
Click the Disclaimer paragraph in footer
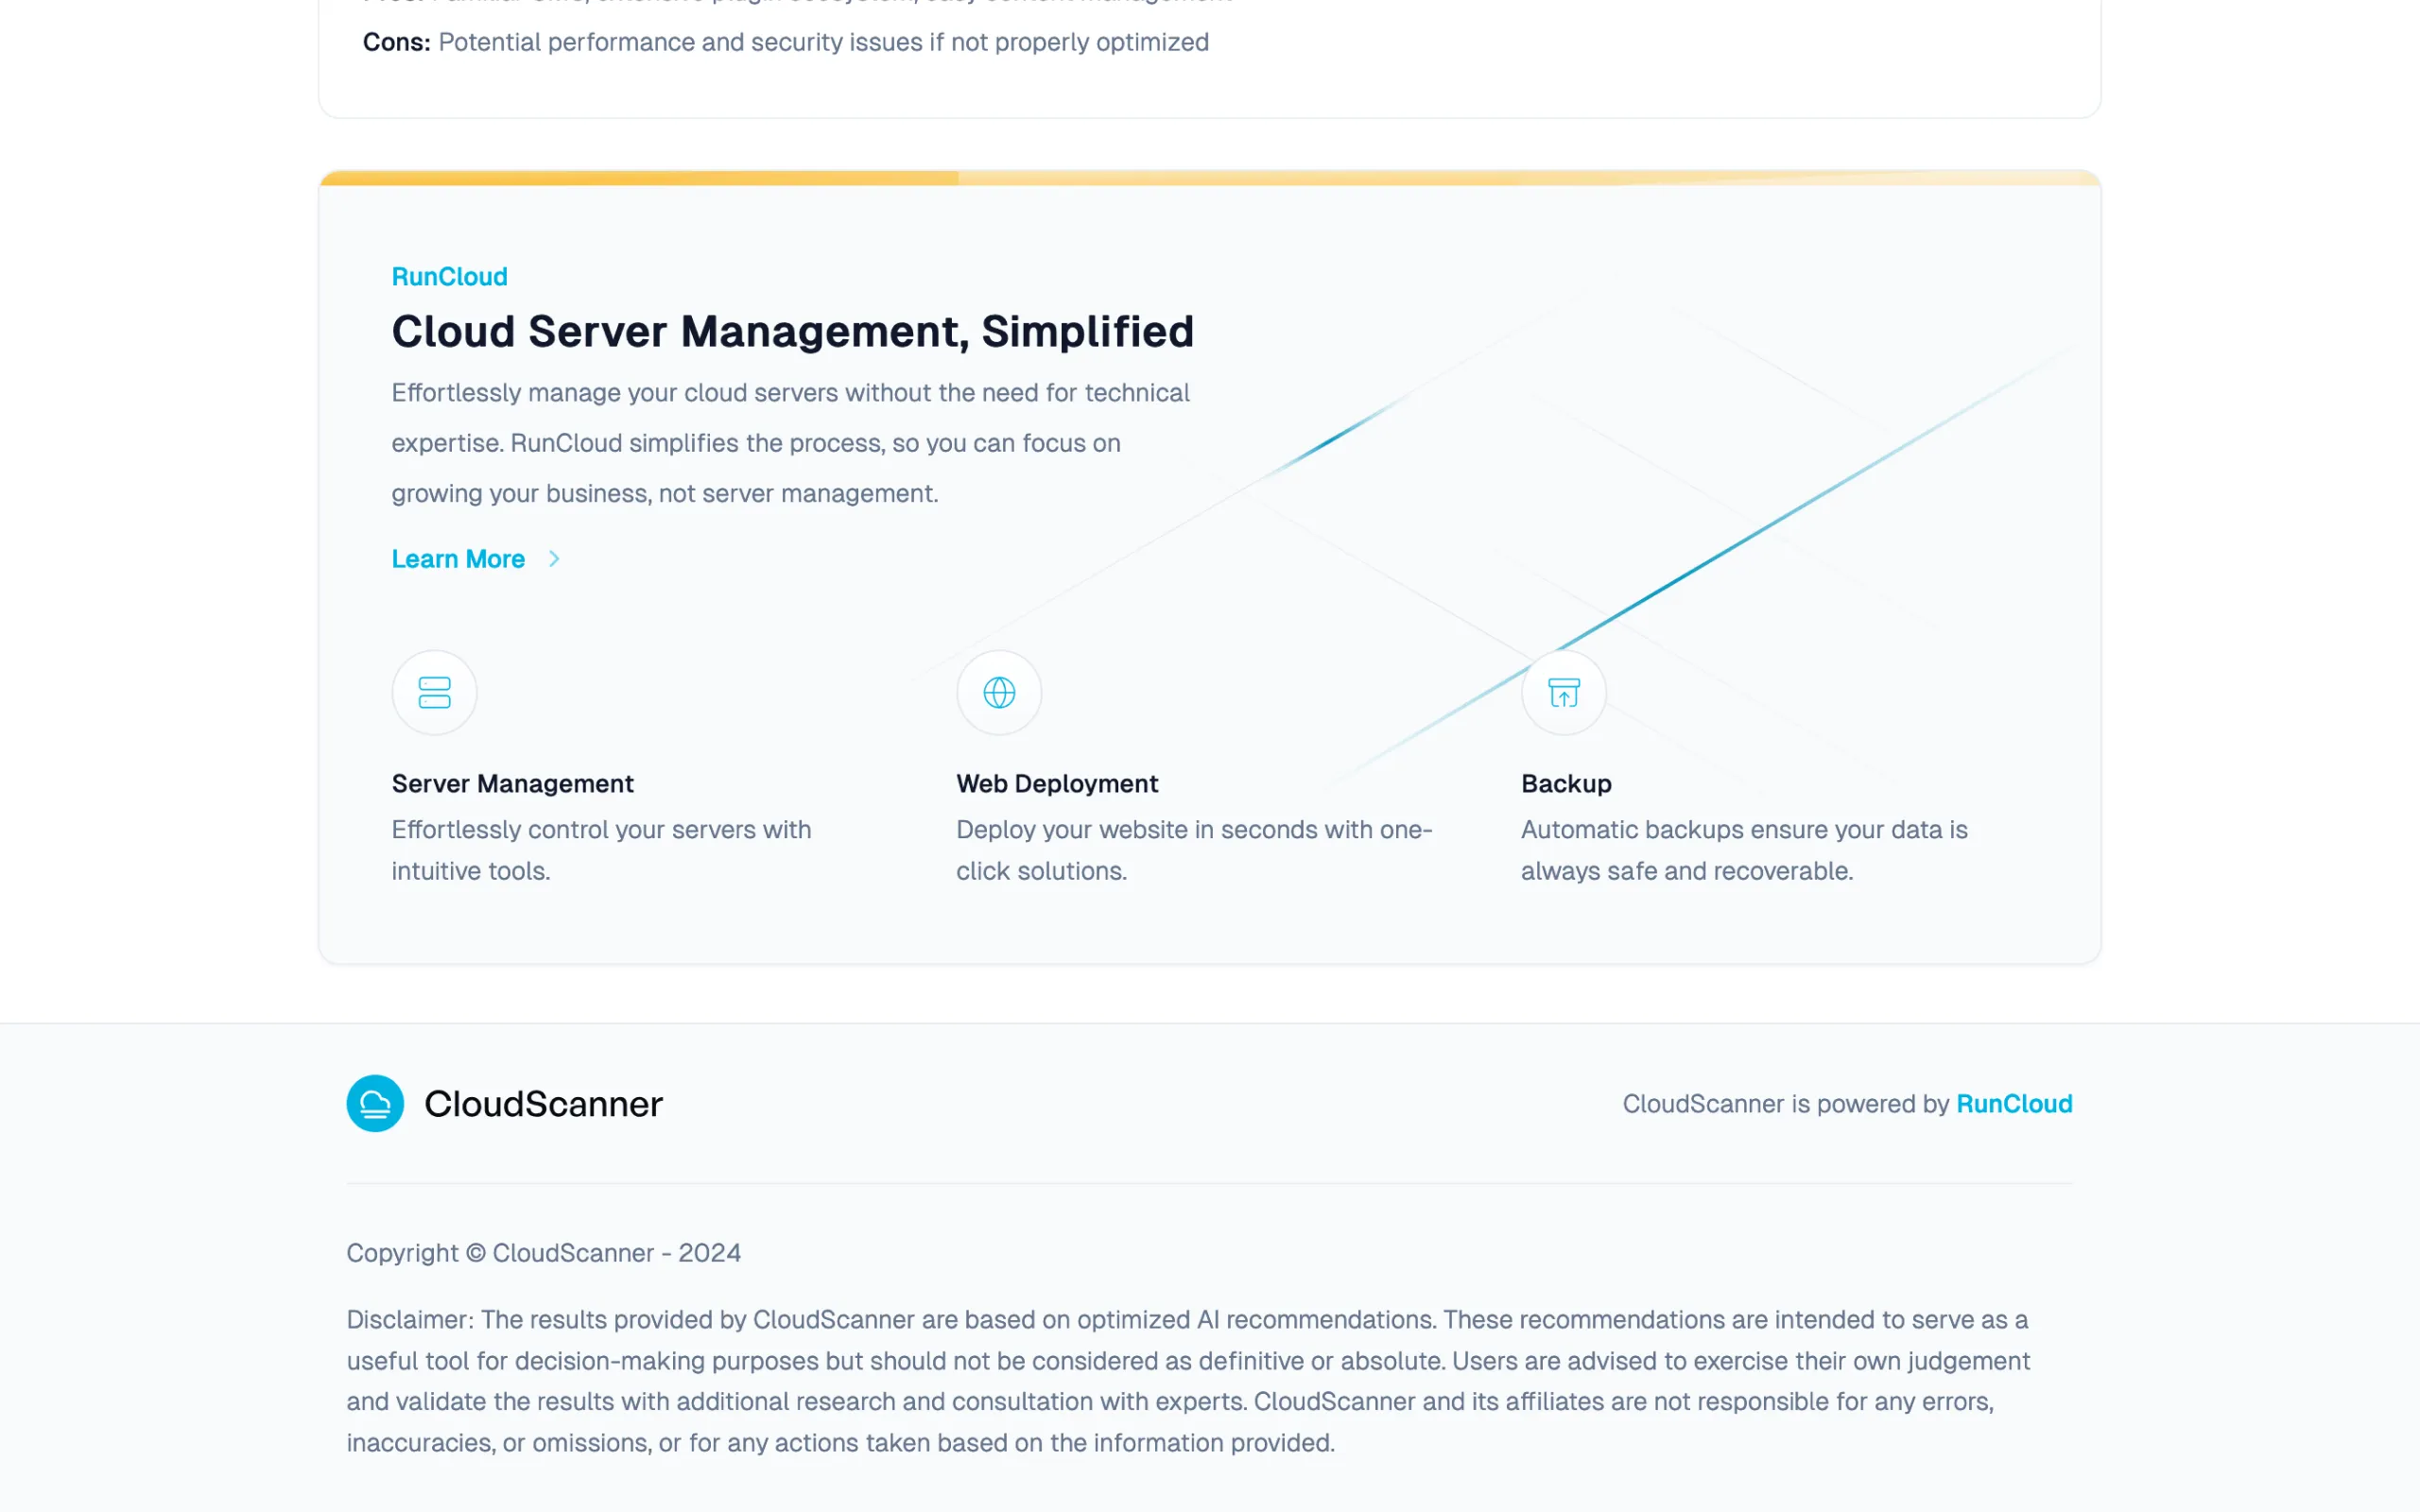click(1189, 1381)
